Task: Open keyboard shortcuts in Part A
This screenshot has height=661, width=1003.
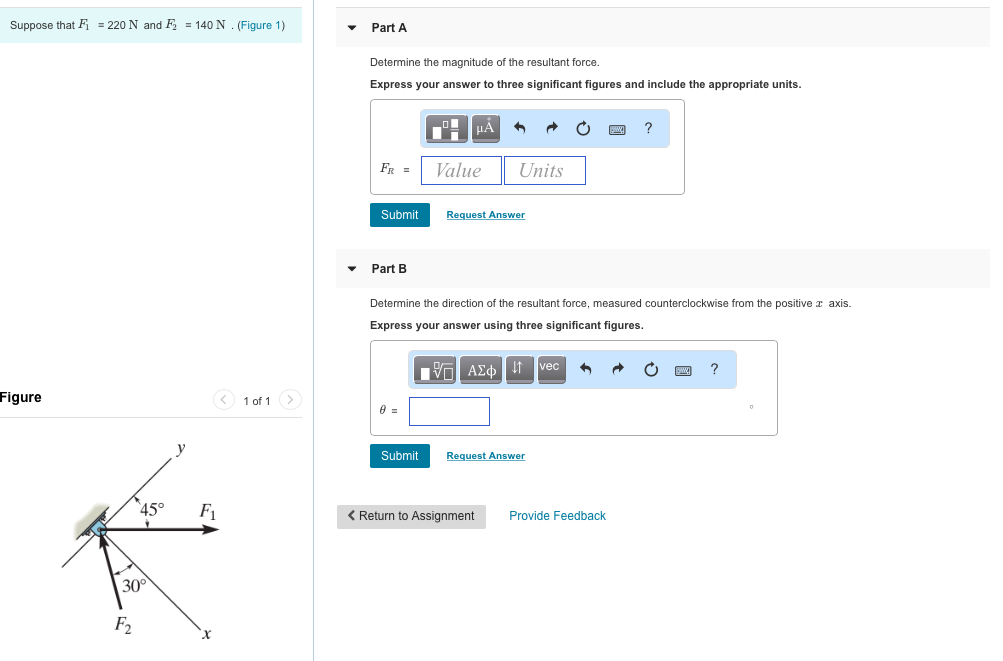Action: pyautogui.click(x=617, y=130)
